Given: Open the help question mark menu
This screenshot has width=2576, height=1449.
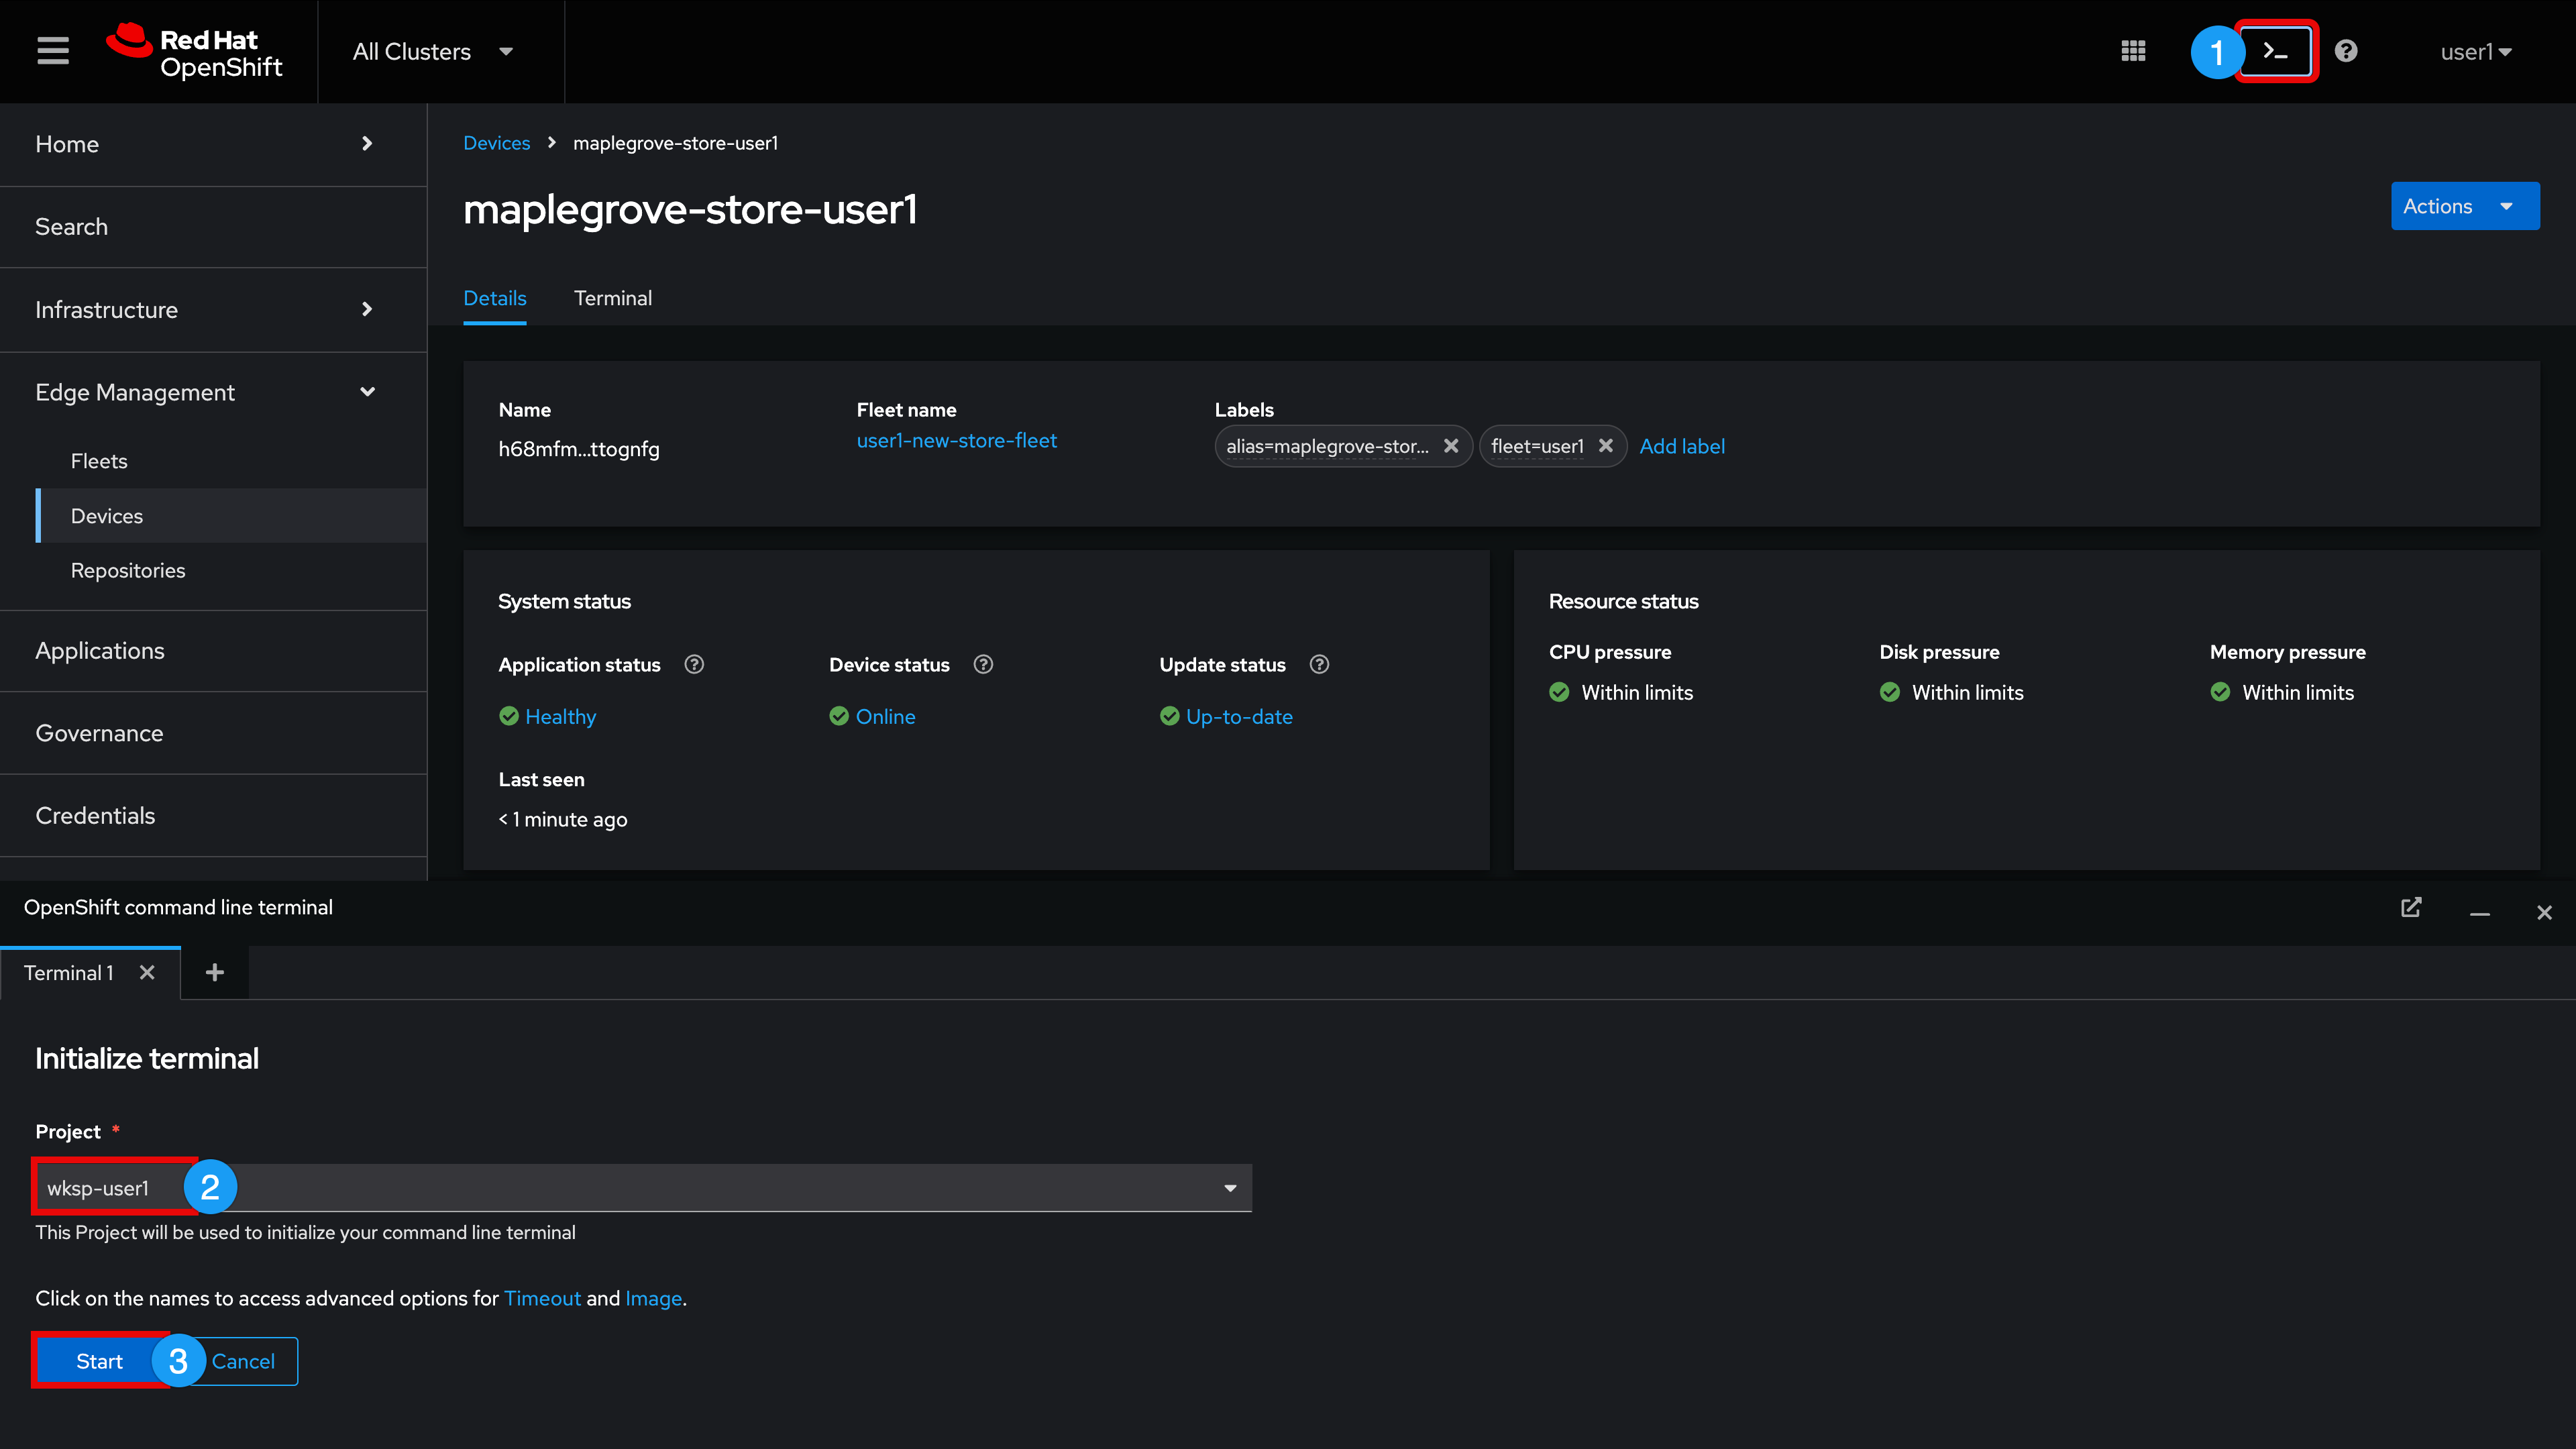Looking at the screenshot, I should (2346, 51).
